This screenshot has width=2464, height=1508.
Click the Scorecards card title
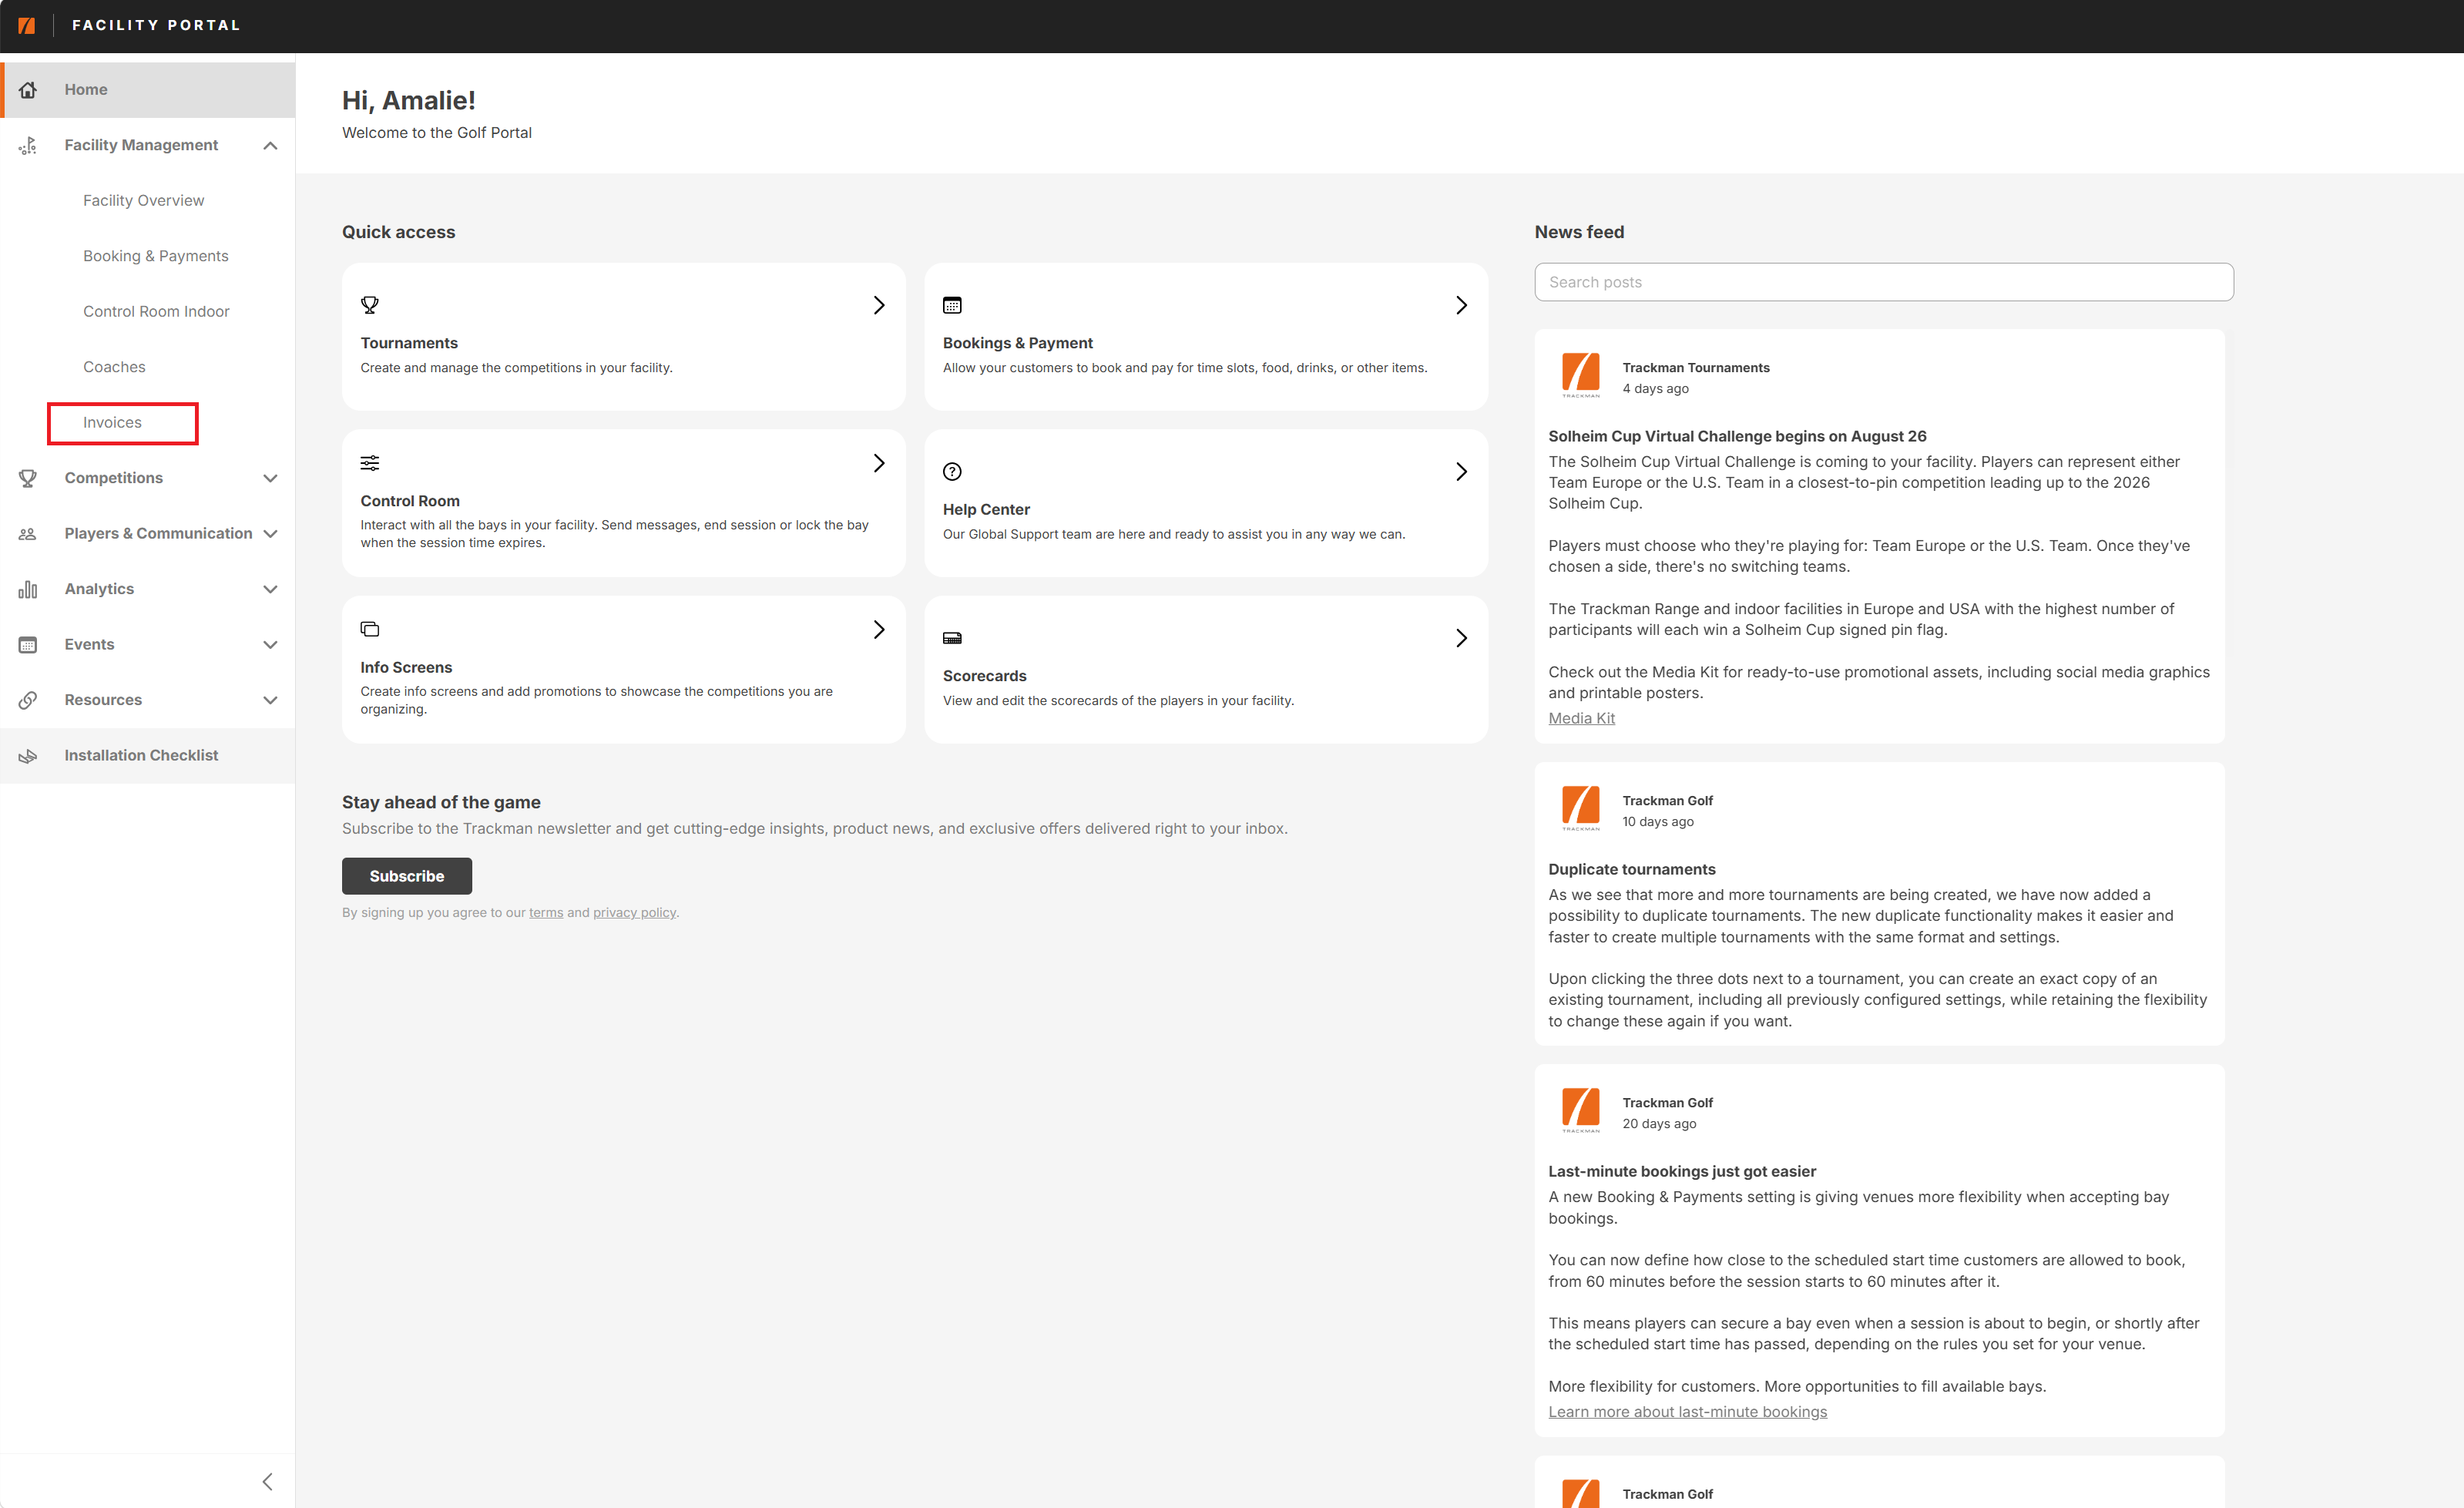pos(984,676)
